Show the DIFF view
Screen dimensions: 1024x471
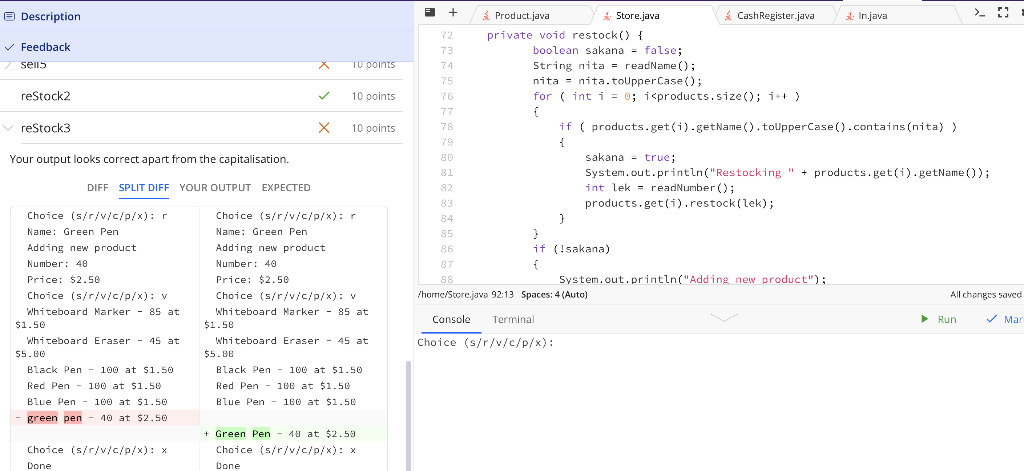tap(97, 187)
